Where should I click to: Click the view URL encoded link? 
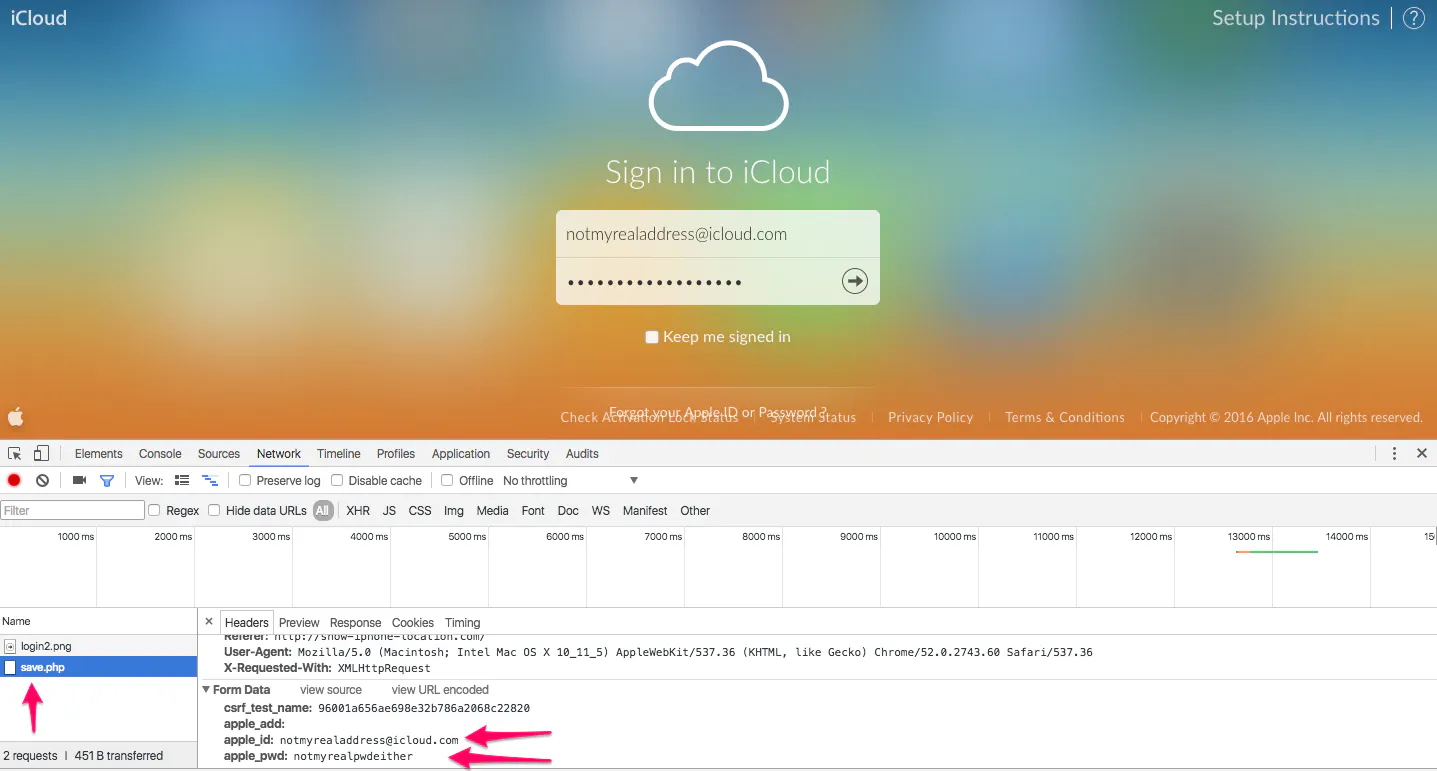pyautogui.click(x=440, y=689)
